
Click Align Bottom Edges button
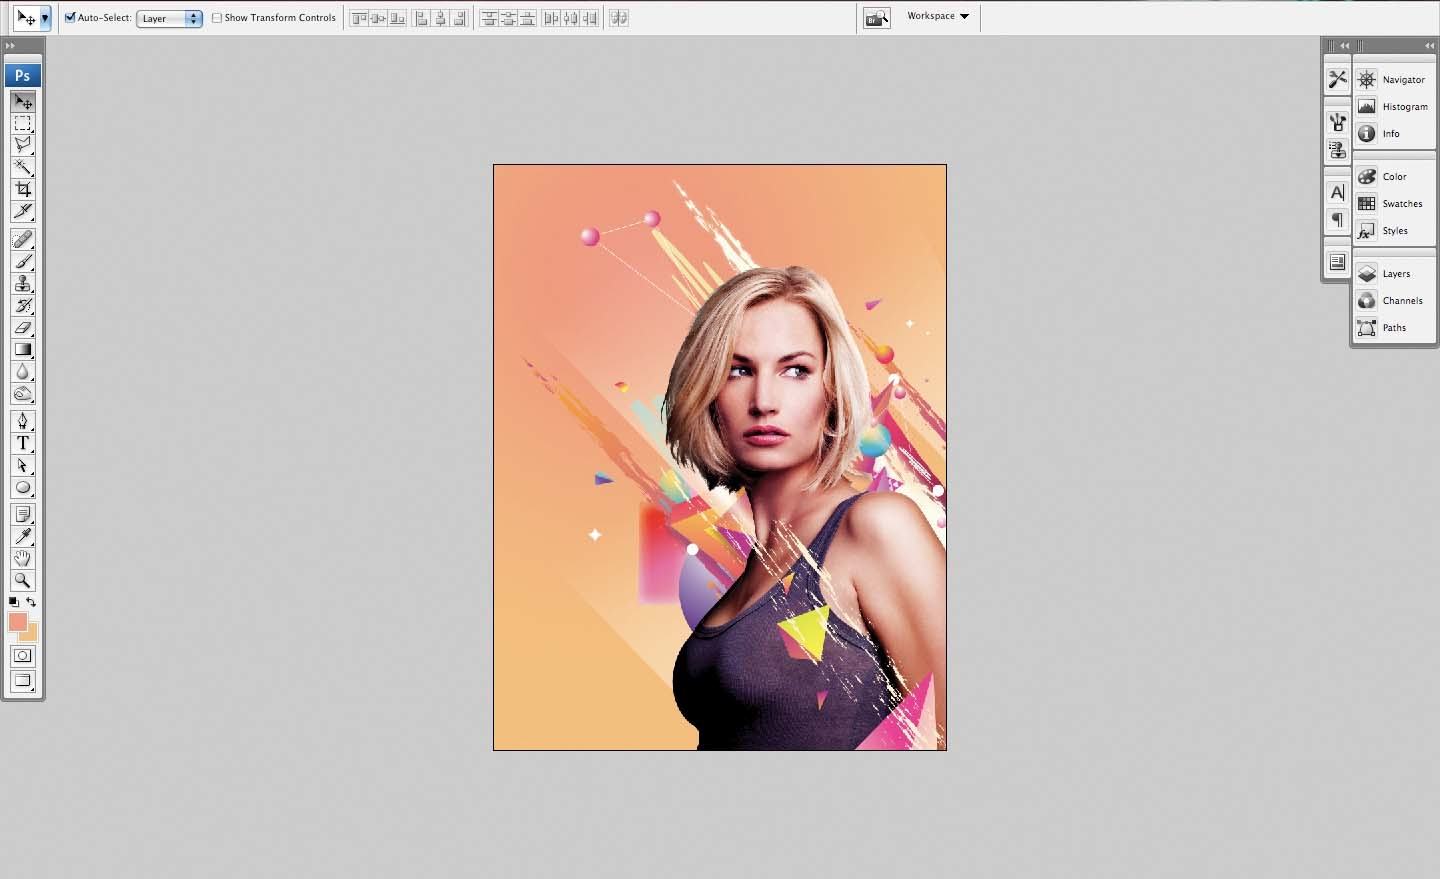[397, 18]
